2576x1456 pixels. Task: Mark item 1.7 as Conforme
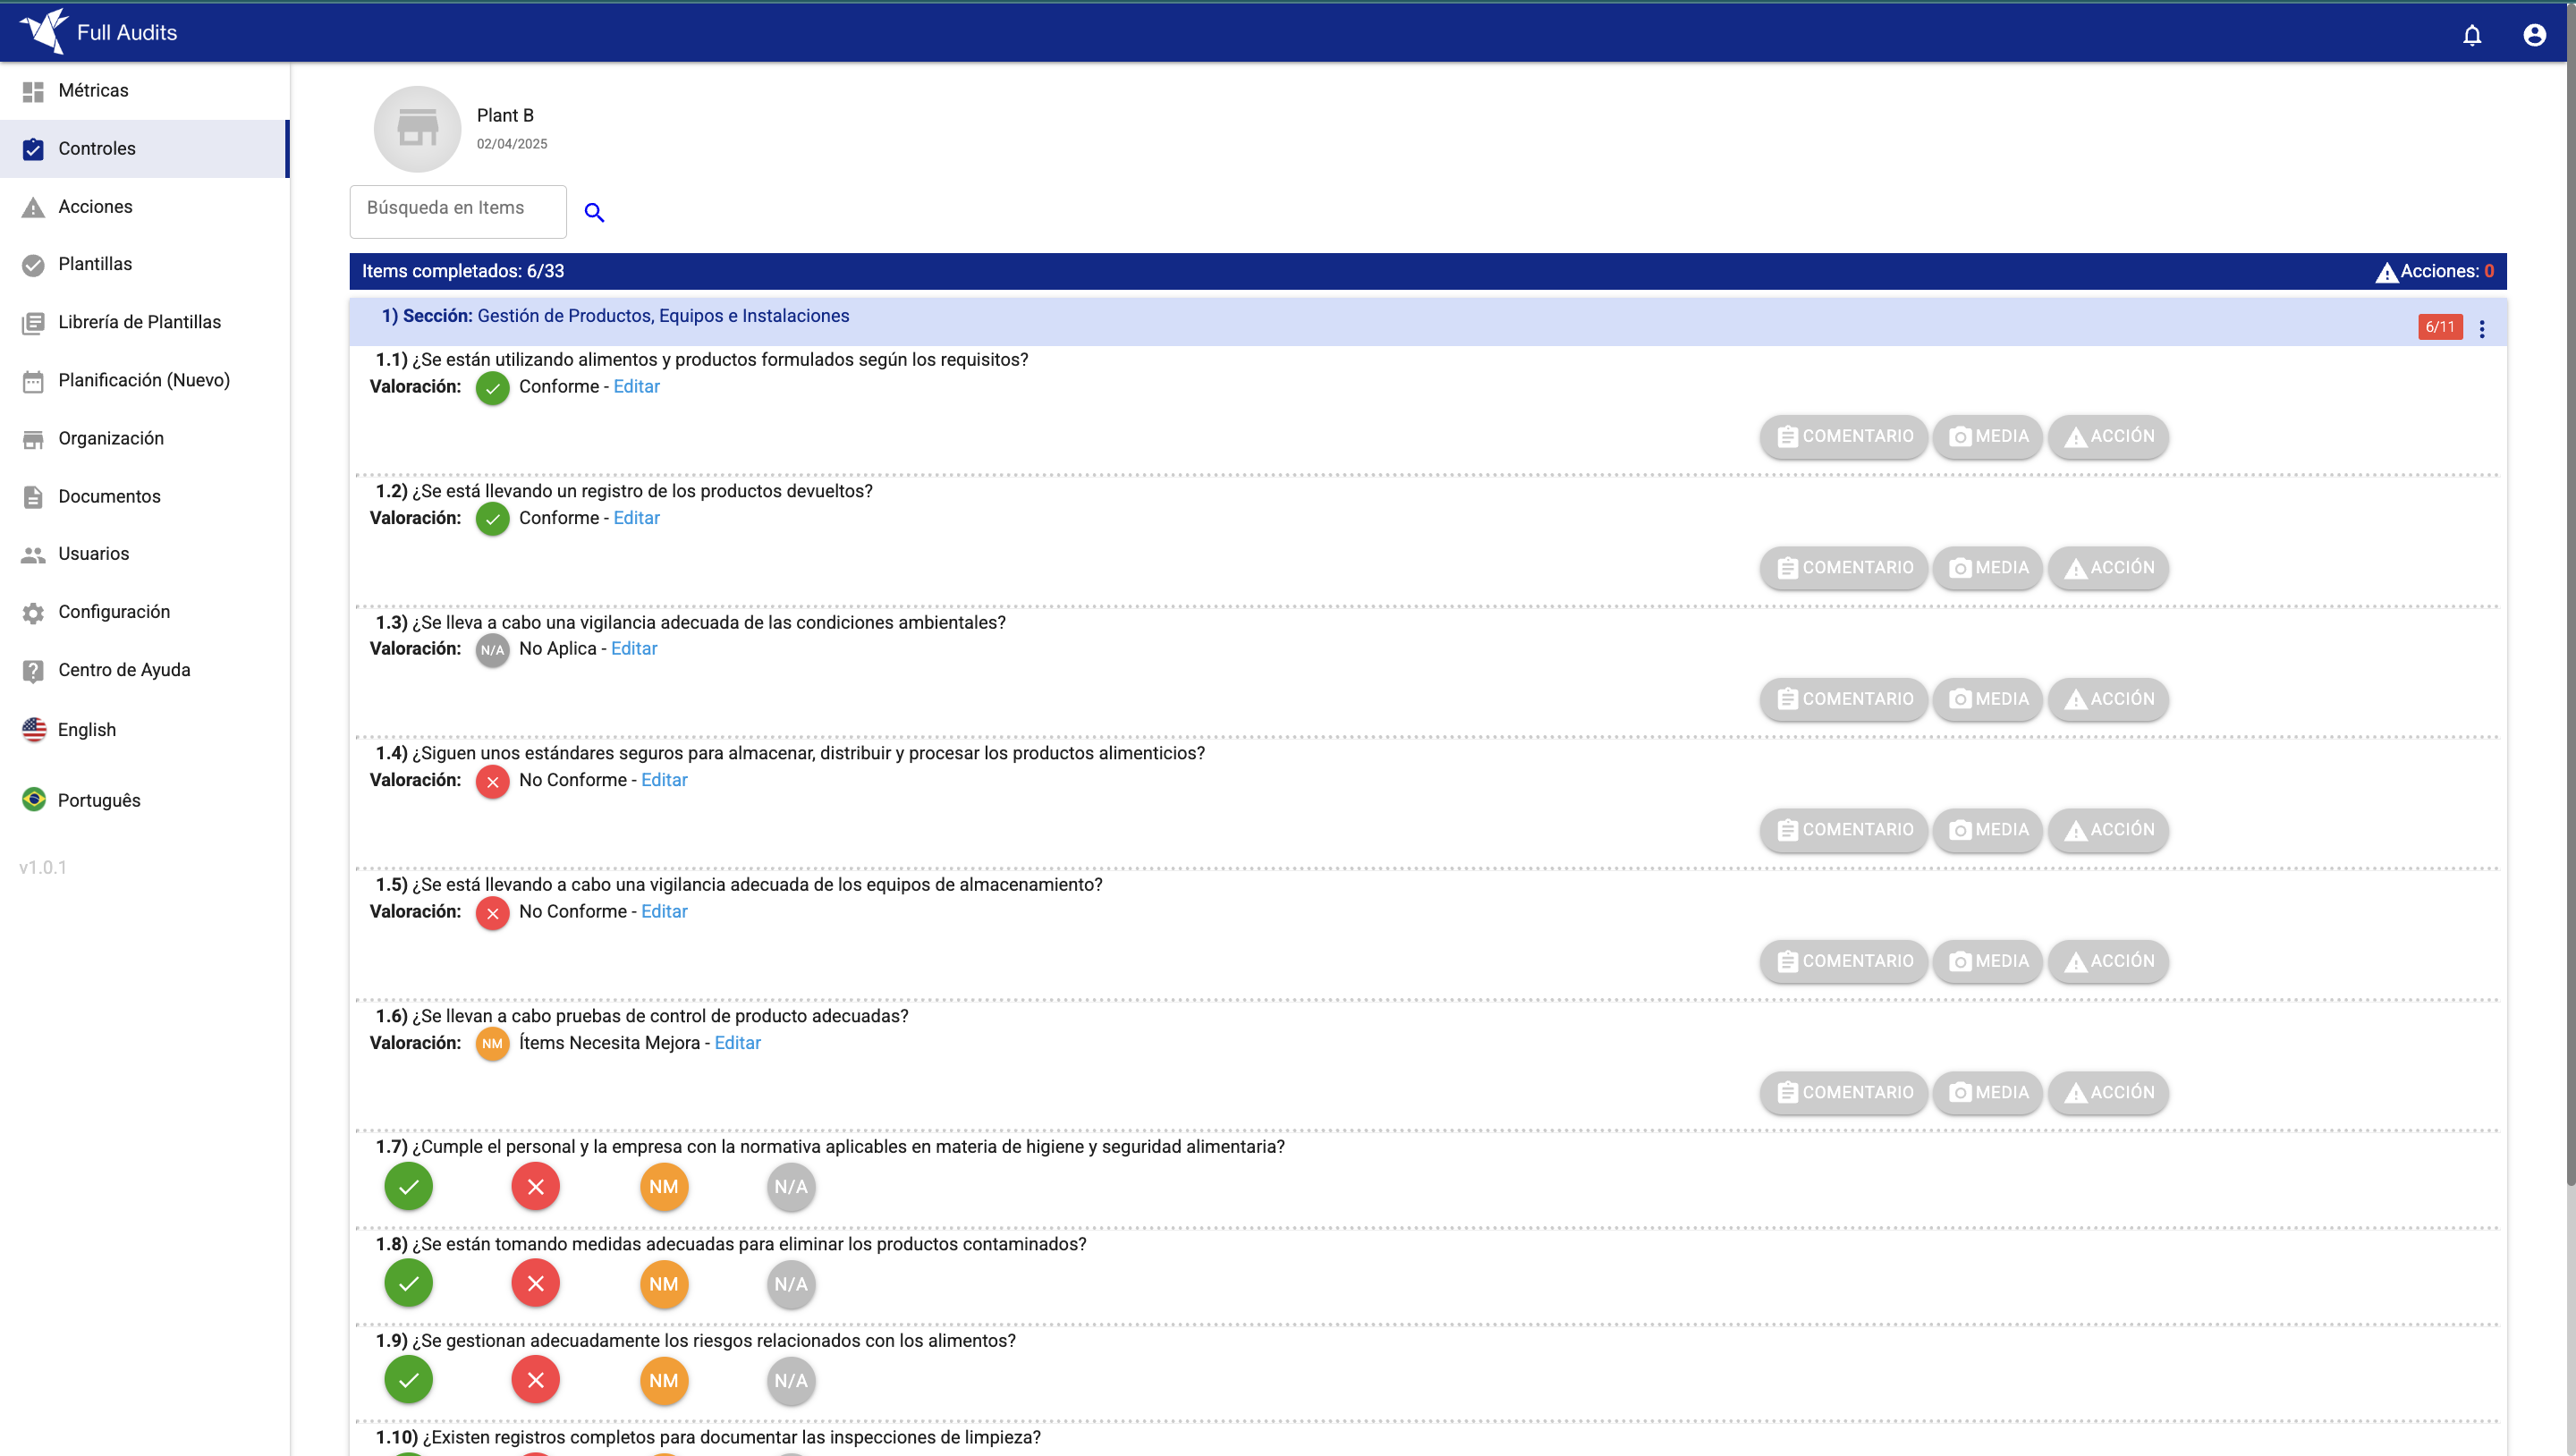click(408, 1187)
